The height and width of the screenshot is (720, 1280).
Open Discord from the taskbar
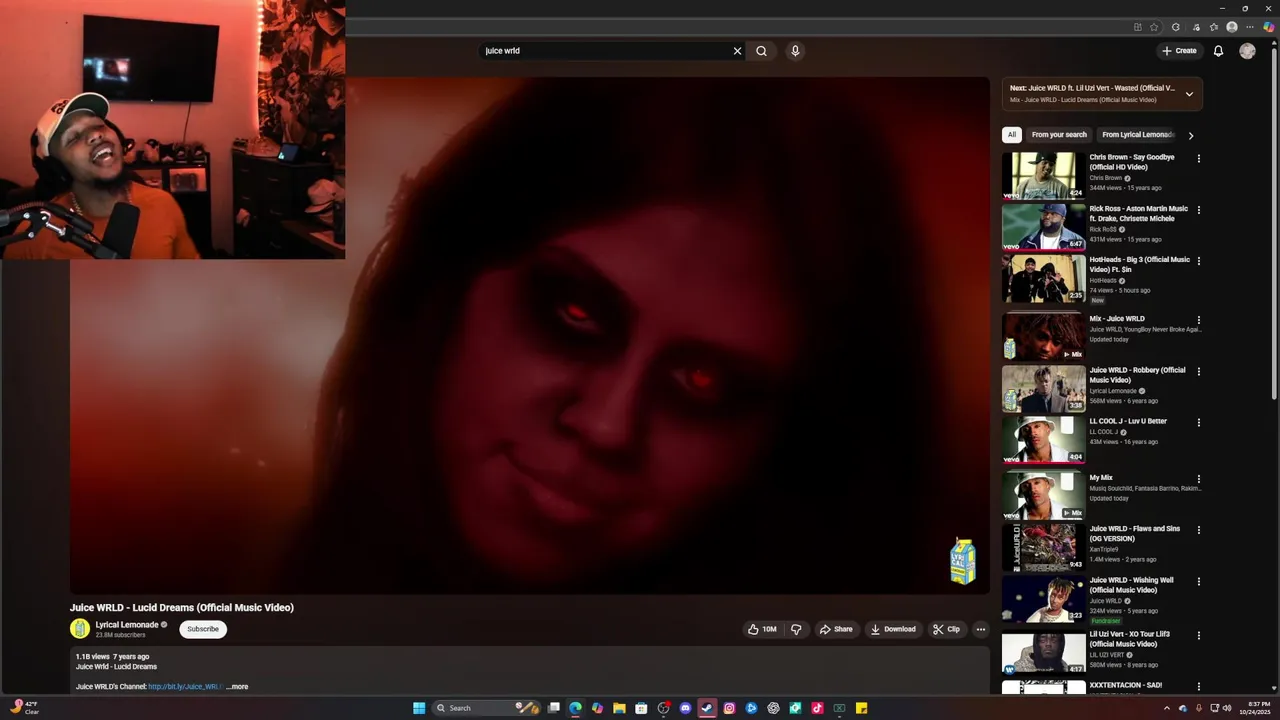point(685,708)
